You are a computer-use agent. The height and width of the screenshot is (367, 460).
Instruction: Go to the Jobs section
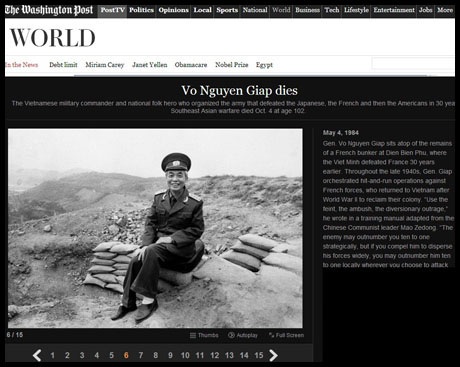tap(425, 10)
